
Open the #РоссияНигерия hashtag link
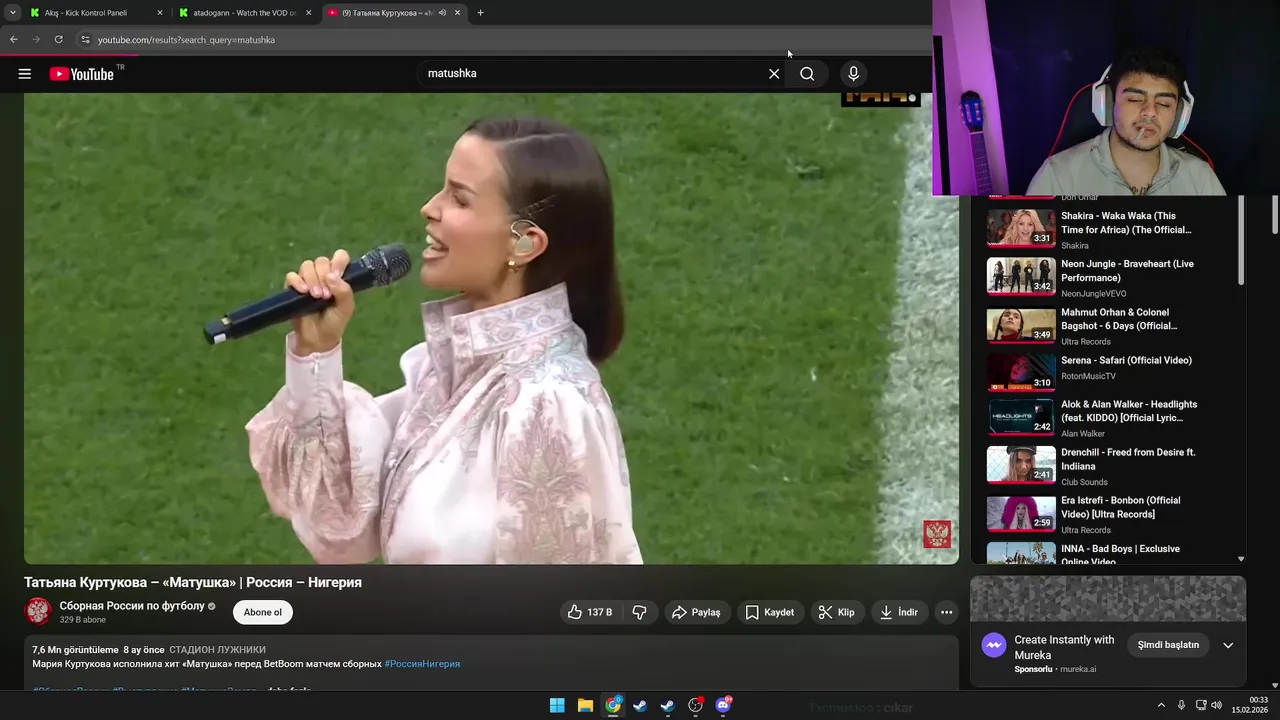click(422, 664)
